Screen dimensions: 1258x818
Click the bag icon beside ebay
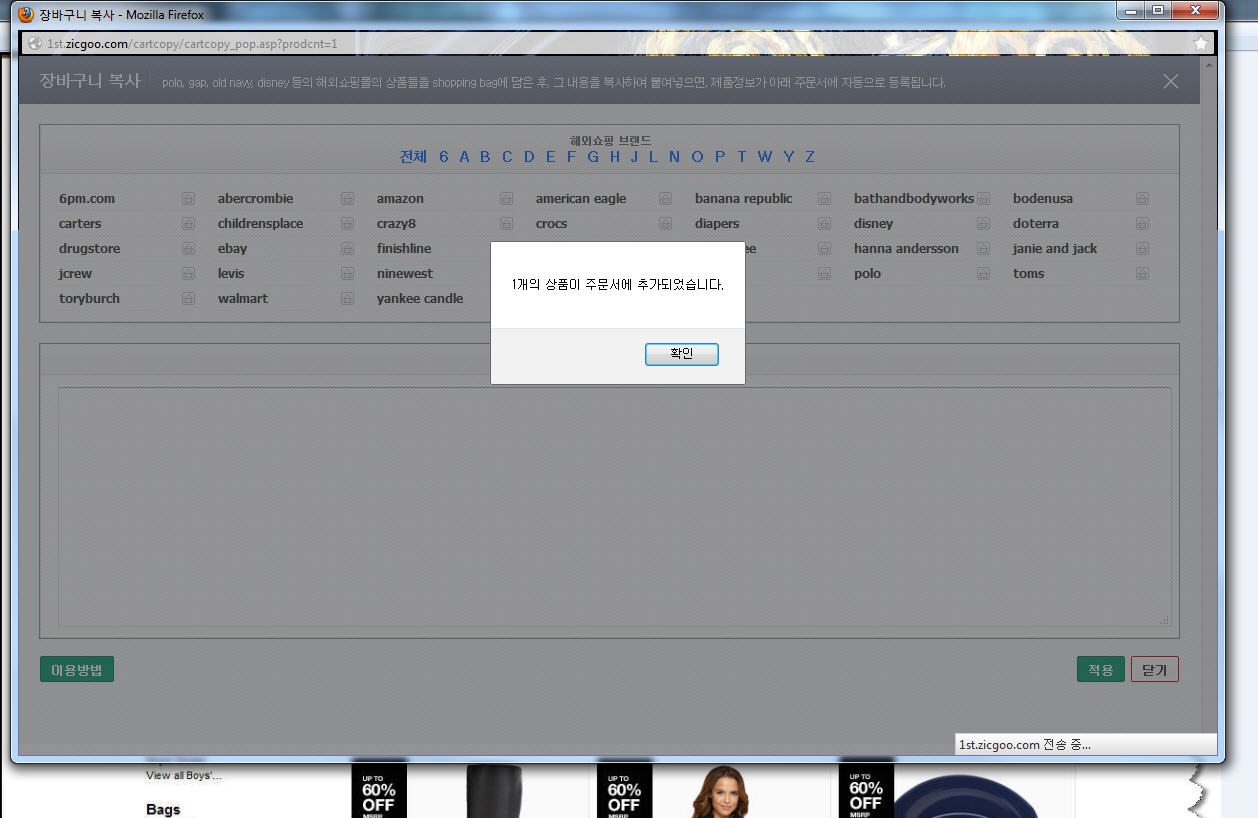click(347, 248)
